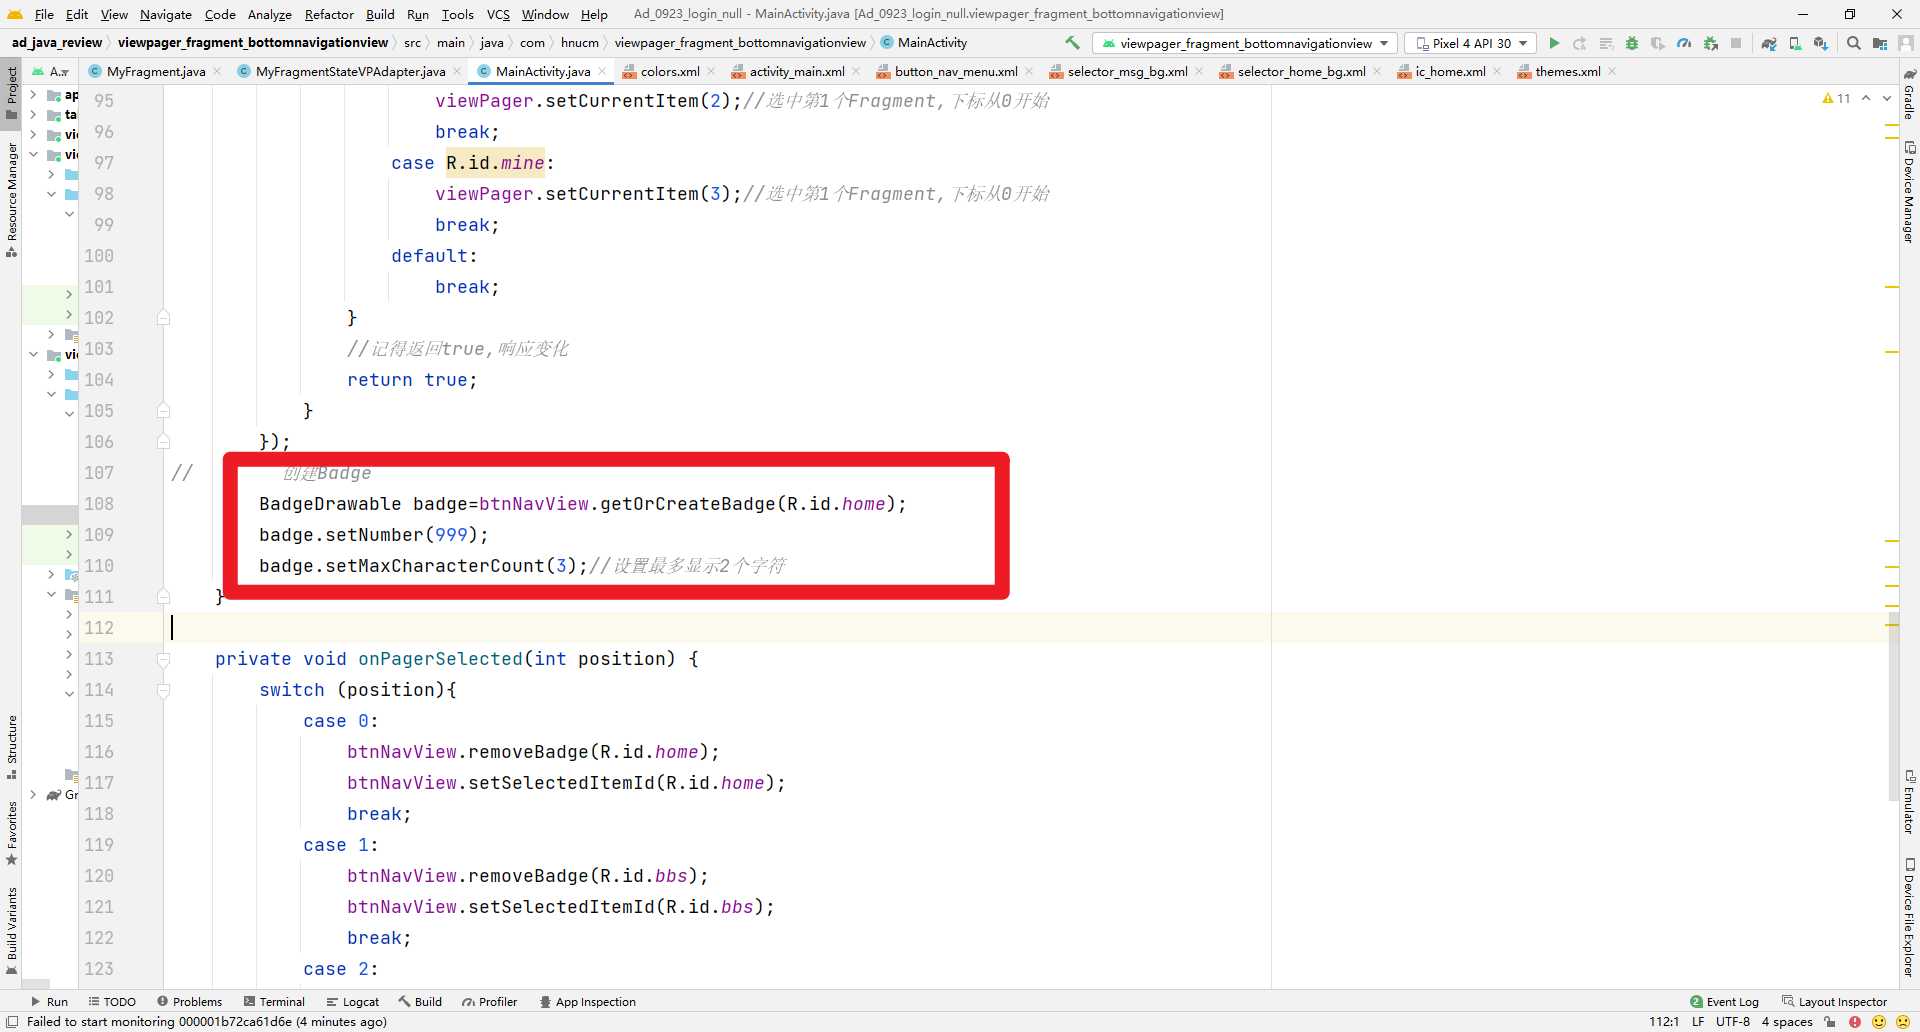The height and width of the screenshot is (1032, 1920).
Task: Click the Debug app bug icon
Action: [1632, 43]
